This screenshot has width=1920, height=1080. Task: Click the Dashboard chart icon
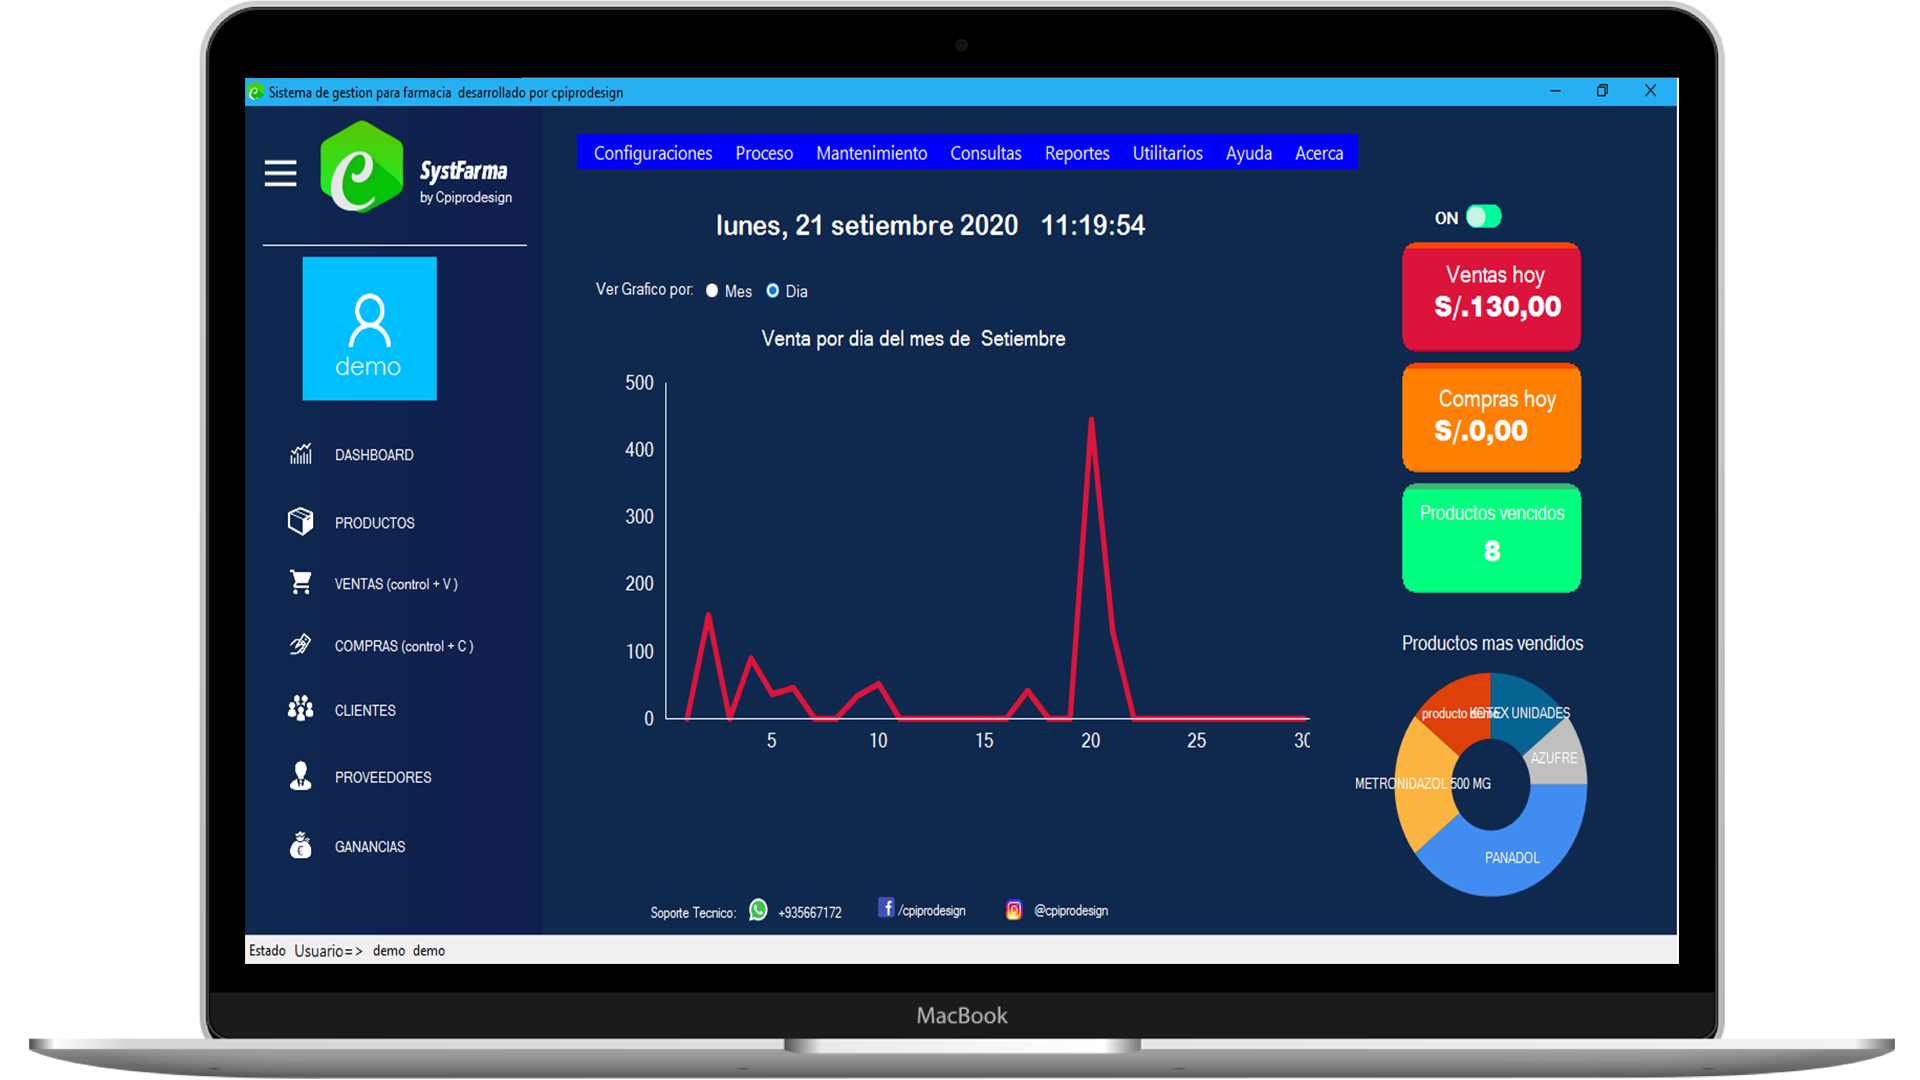point(301,454)
